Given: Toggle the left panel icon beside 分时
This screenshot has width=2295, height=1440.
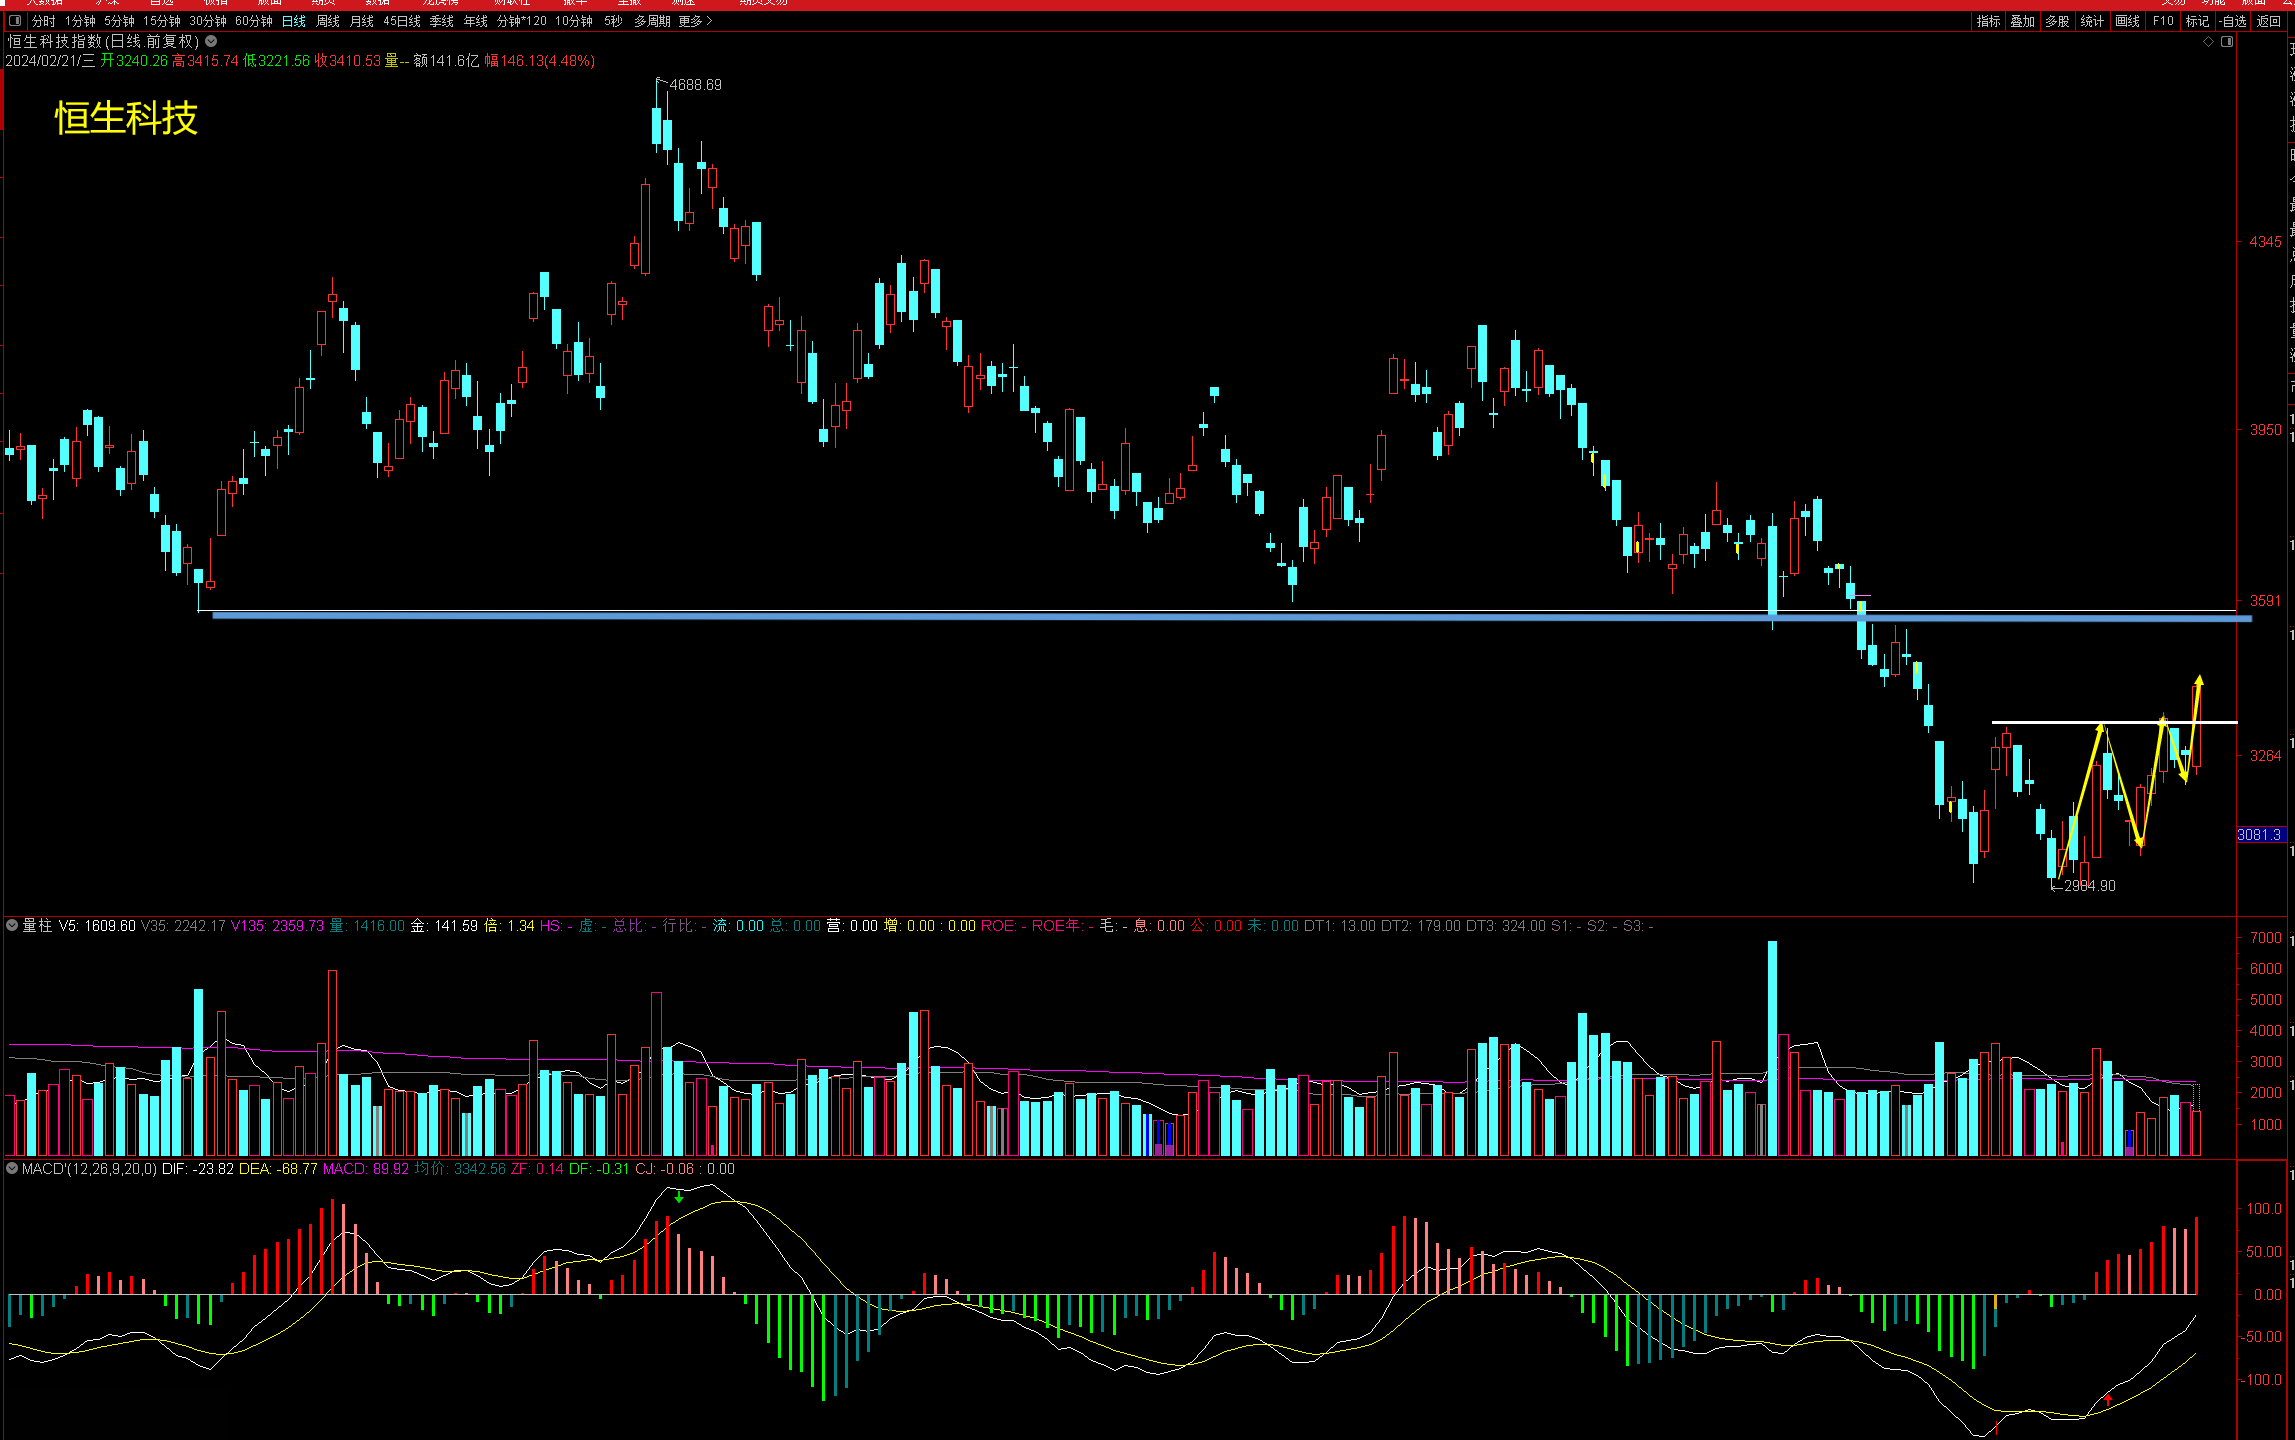Looking at the screenshot, I should (14, 21).
